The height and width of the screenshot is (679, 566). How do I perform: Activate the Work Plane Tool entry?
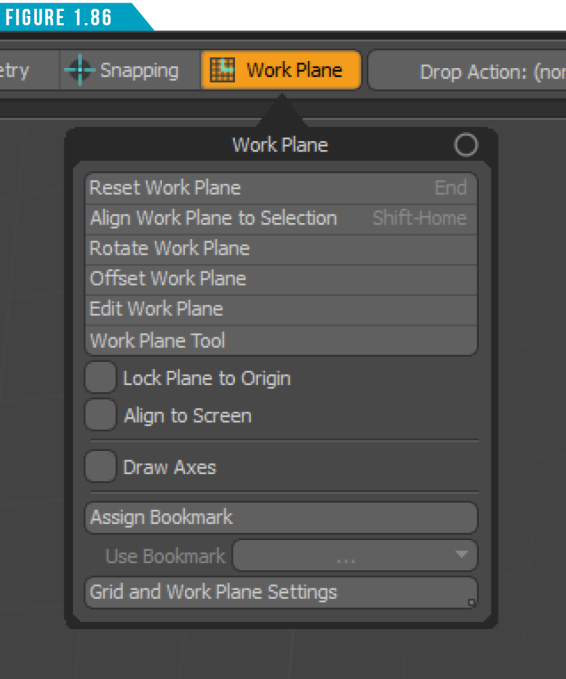(281, 340)
